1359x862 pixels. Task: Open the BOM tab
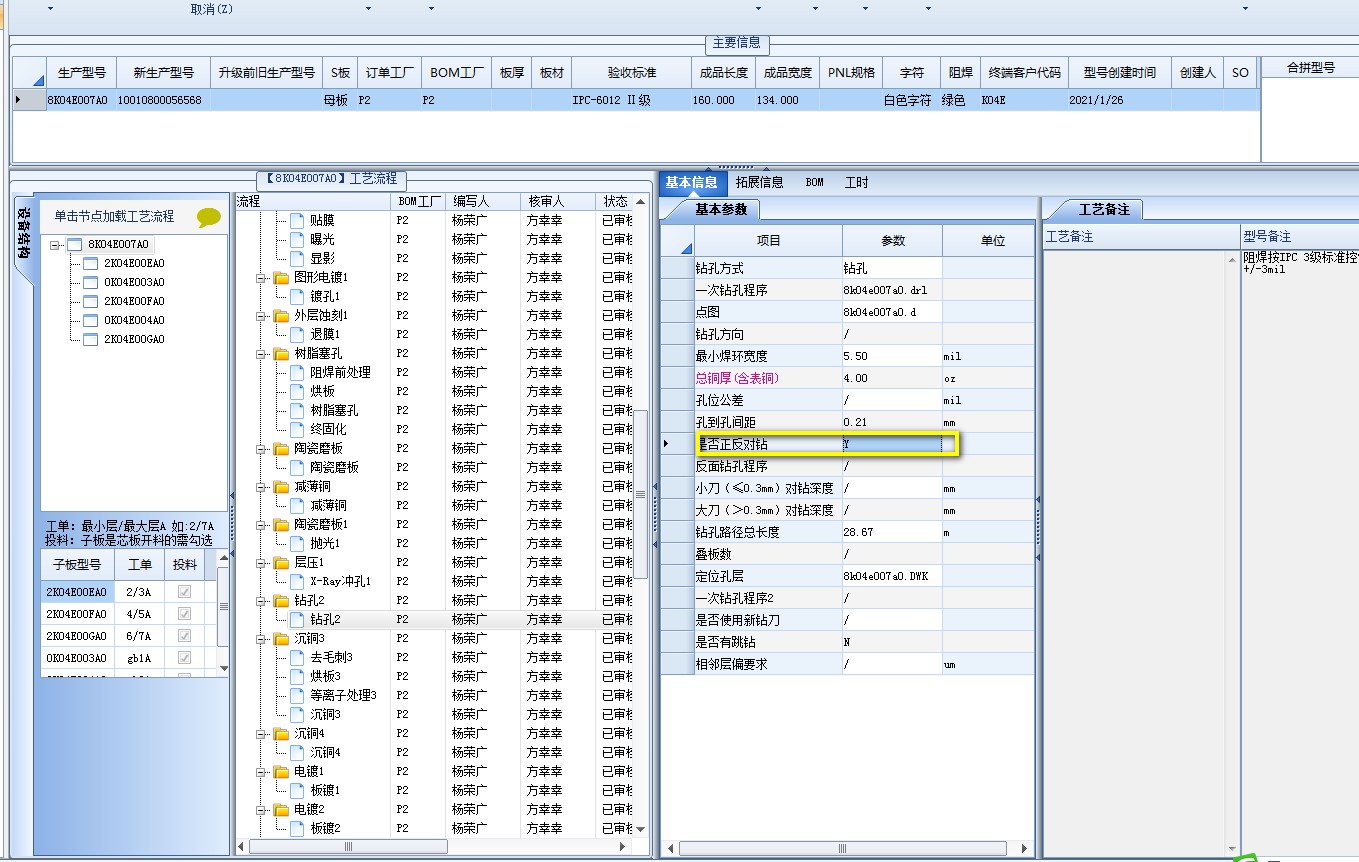click(814, 182)
